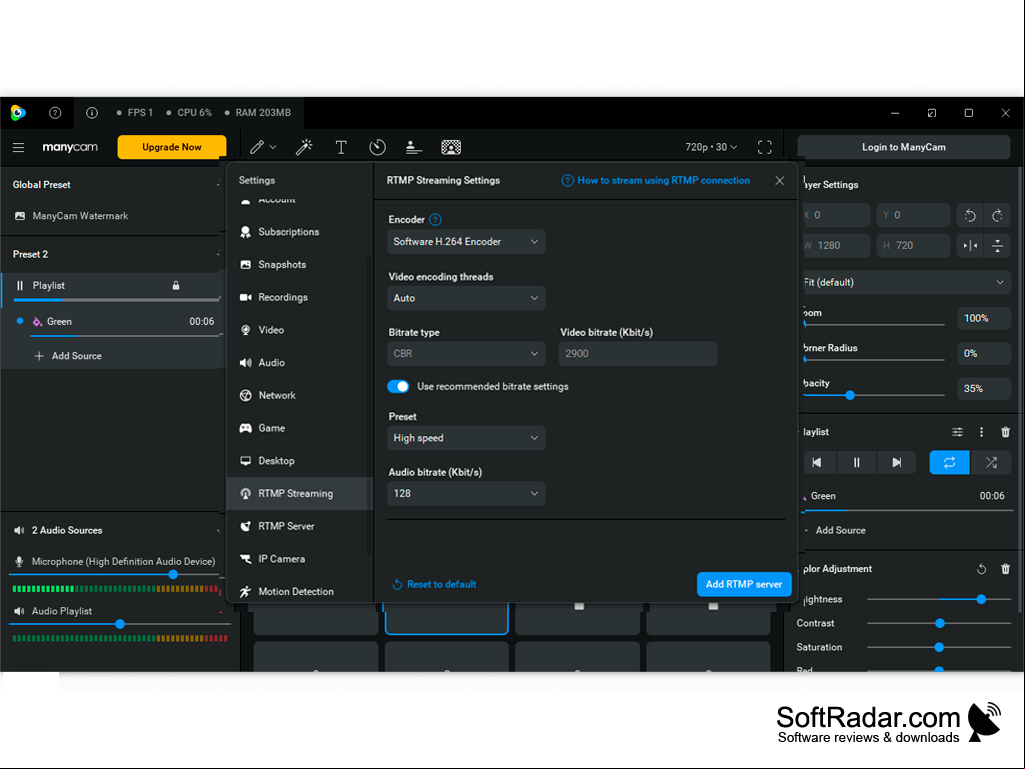1025x769 pixels.
Task: Click the Upgrade Now button
Action: pos(172,147)
